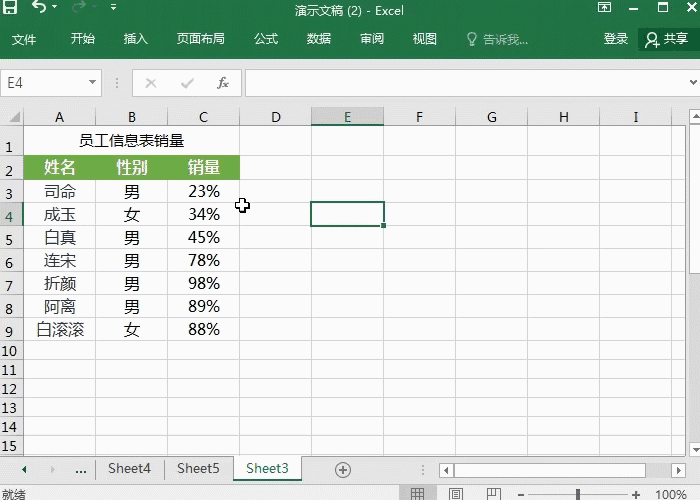700x500 pixels.
Task: Add a new sheet with plus icon
Action: tap(343, 470)
